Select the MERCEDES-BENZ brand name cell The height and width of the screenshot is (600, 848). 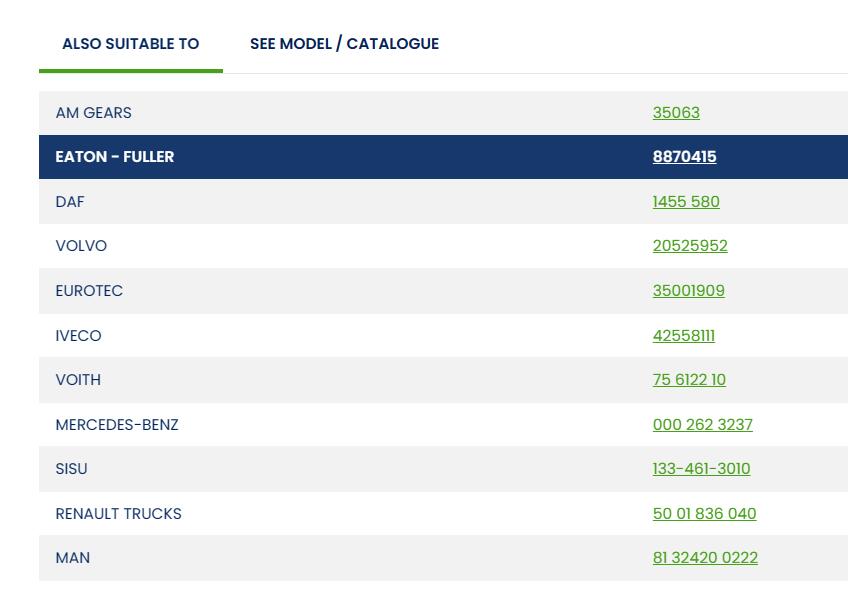(117, 425)
